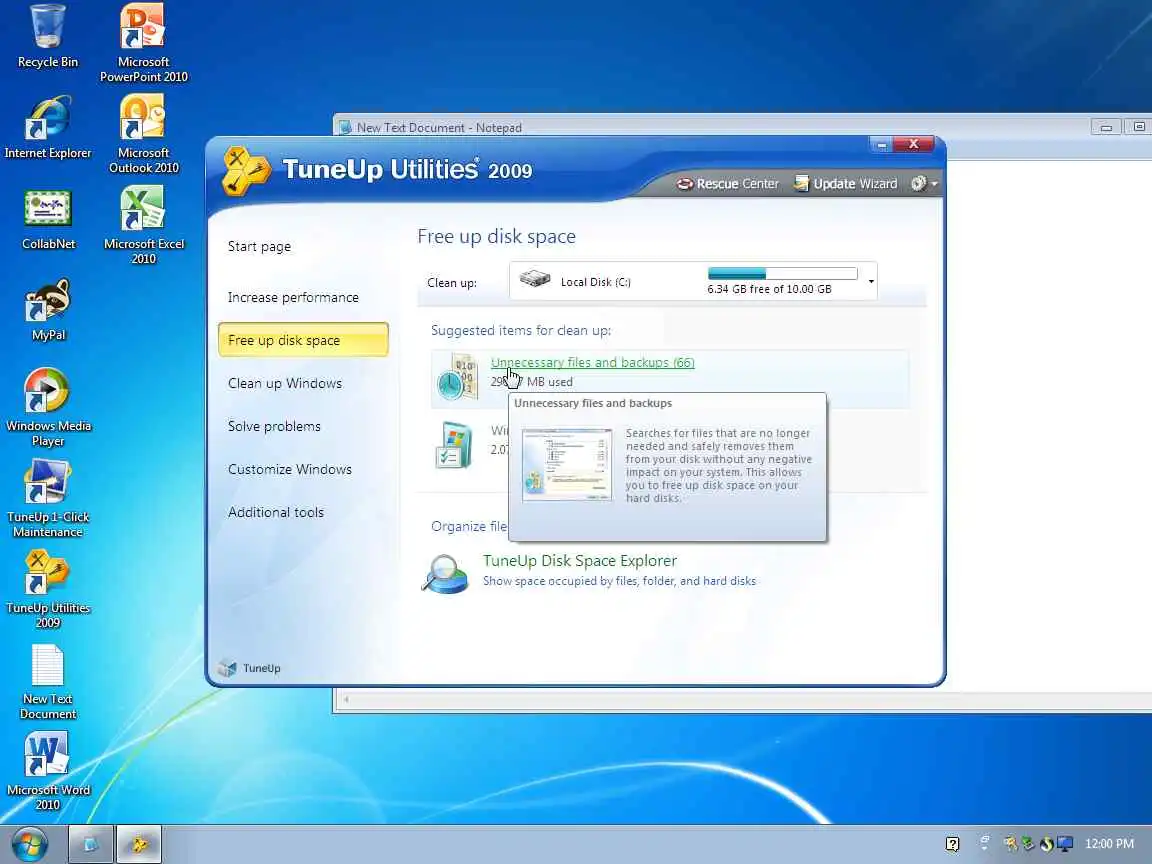Launch Microsoft Excel 2010 desktop shortcut
This screenshot has width=1152, height=864.
tap(143, 225)
